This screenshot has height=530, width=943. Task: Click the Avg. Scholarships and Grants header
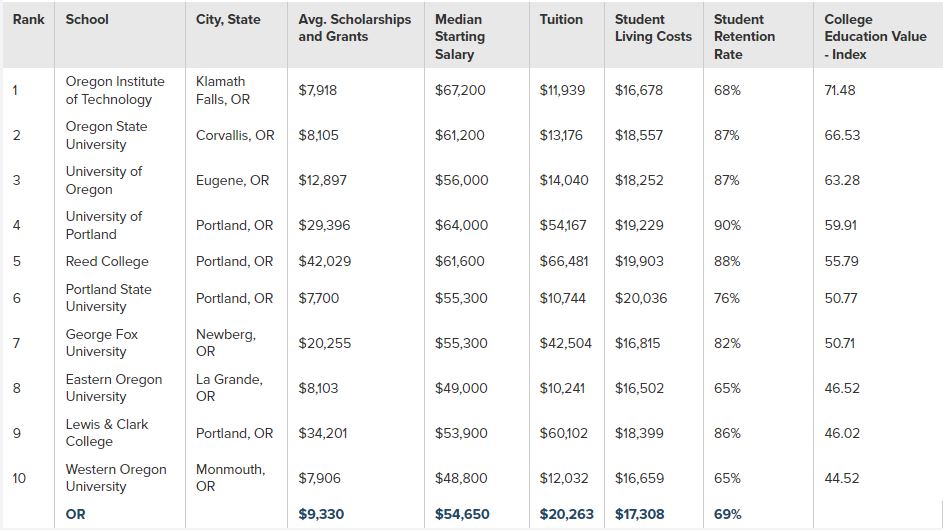point(354,28)
